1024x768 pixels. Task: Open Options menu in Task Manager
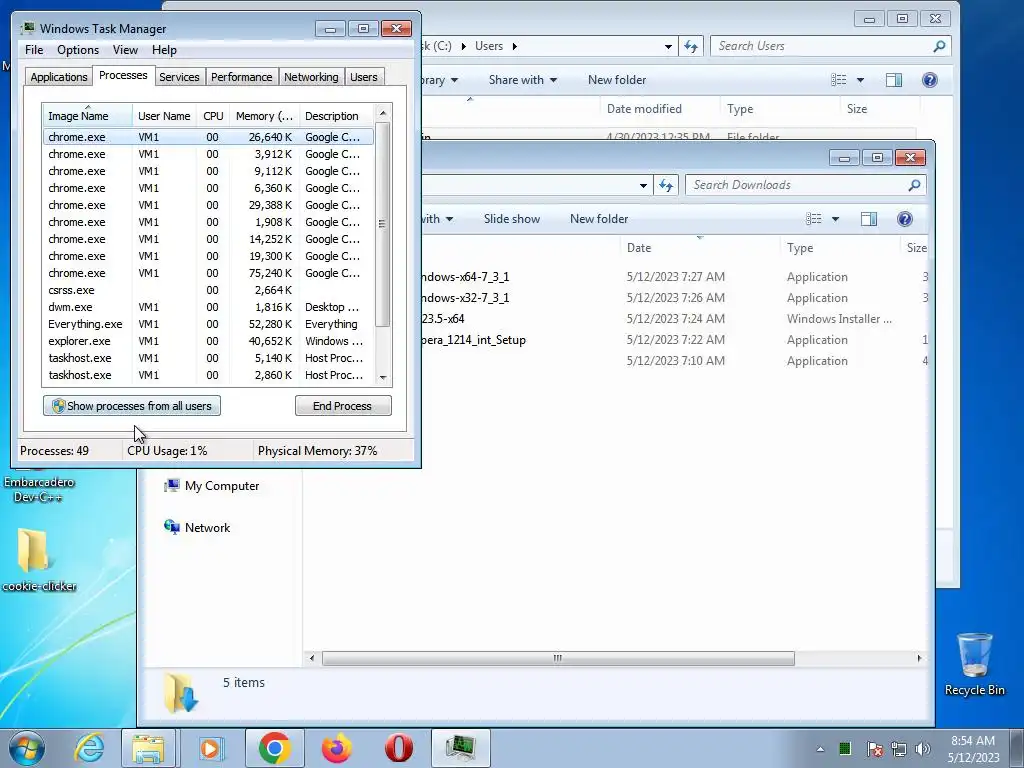tap(78, 50)
